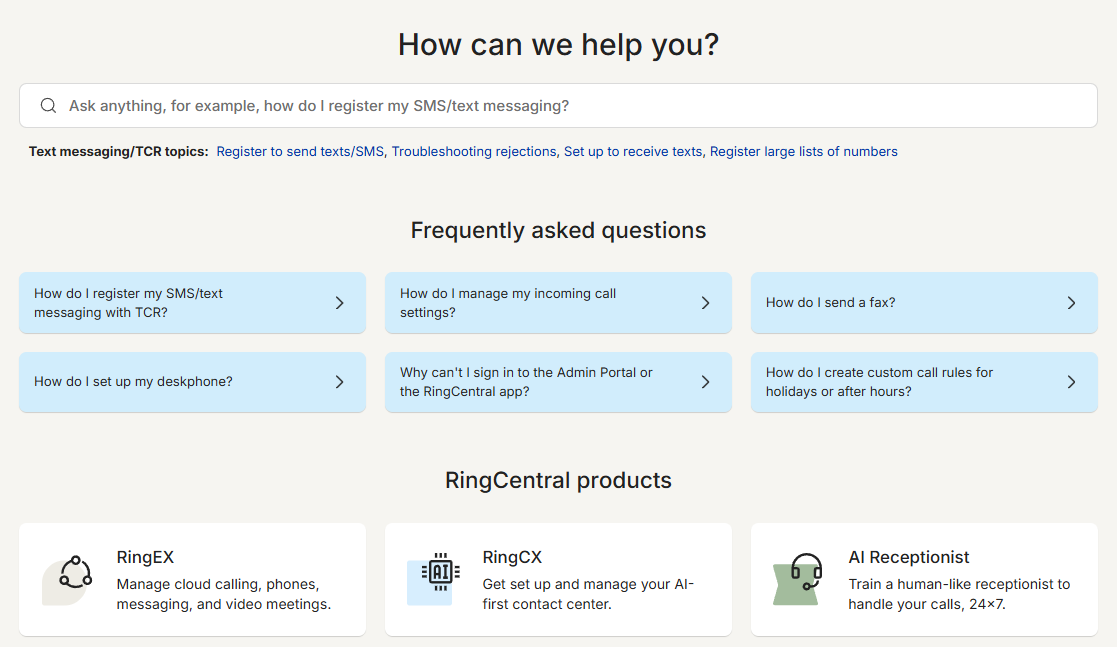Open the incoming call settings chevron
1117x647 pixels.
point(705,303)
